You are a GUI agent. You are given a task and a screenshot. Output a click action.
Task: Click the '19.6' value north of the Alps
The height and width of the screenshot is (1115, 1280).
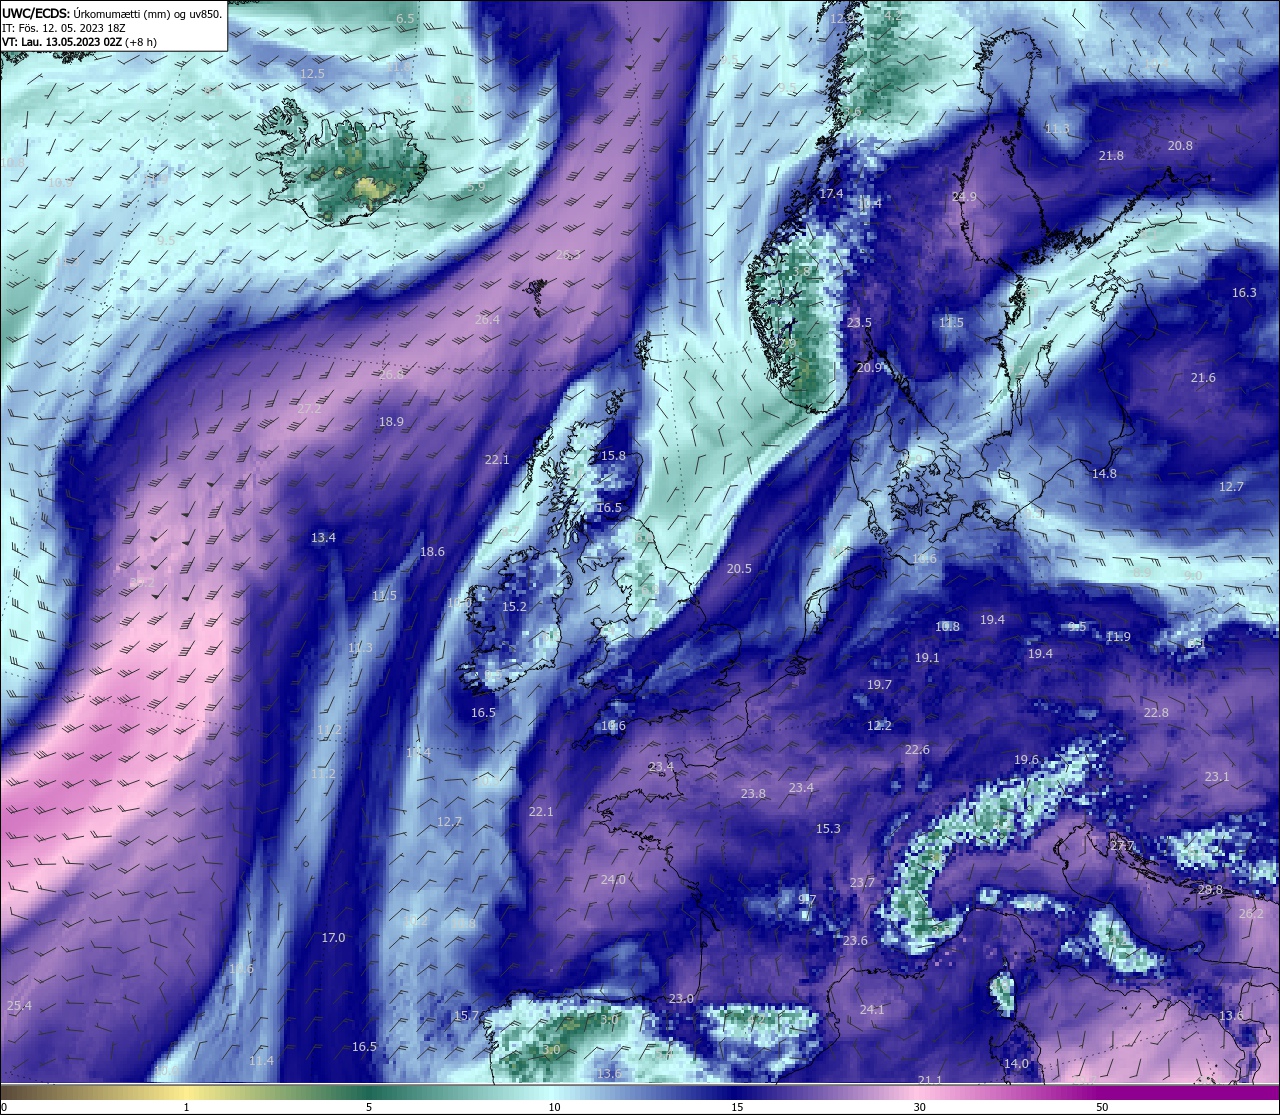(x=1026, y=760)
